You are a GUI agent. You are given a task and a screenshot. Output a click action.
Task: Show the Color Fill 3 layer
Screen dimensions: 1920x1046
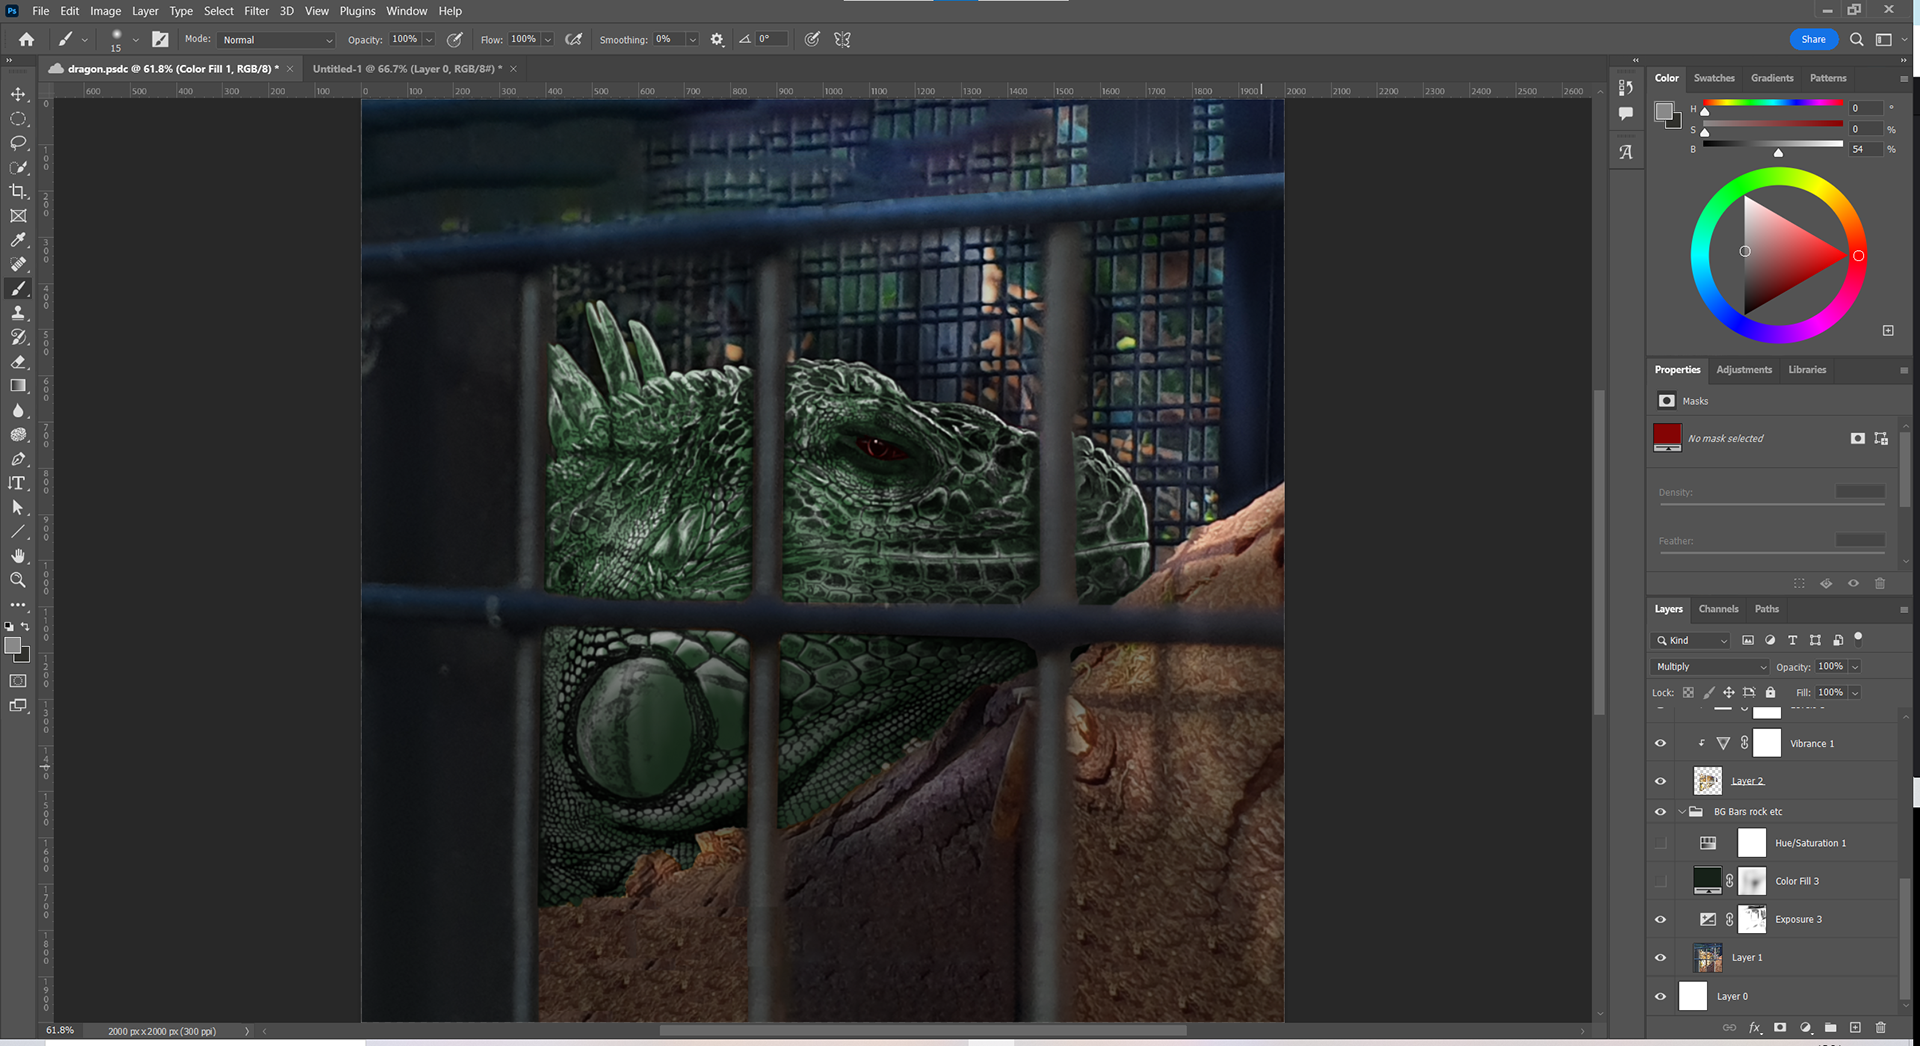point(1660,881)
